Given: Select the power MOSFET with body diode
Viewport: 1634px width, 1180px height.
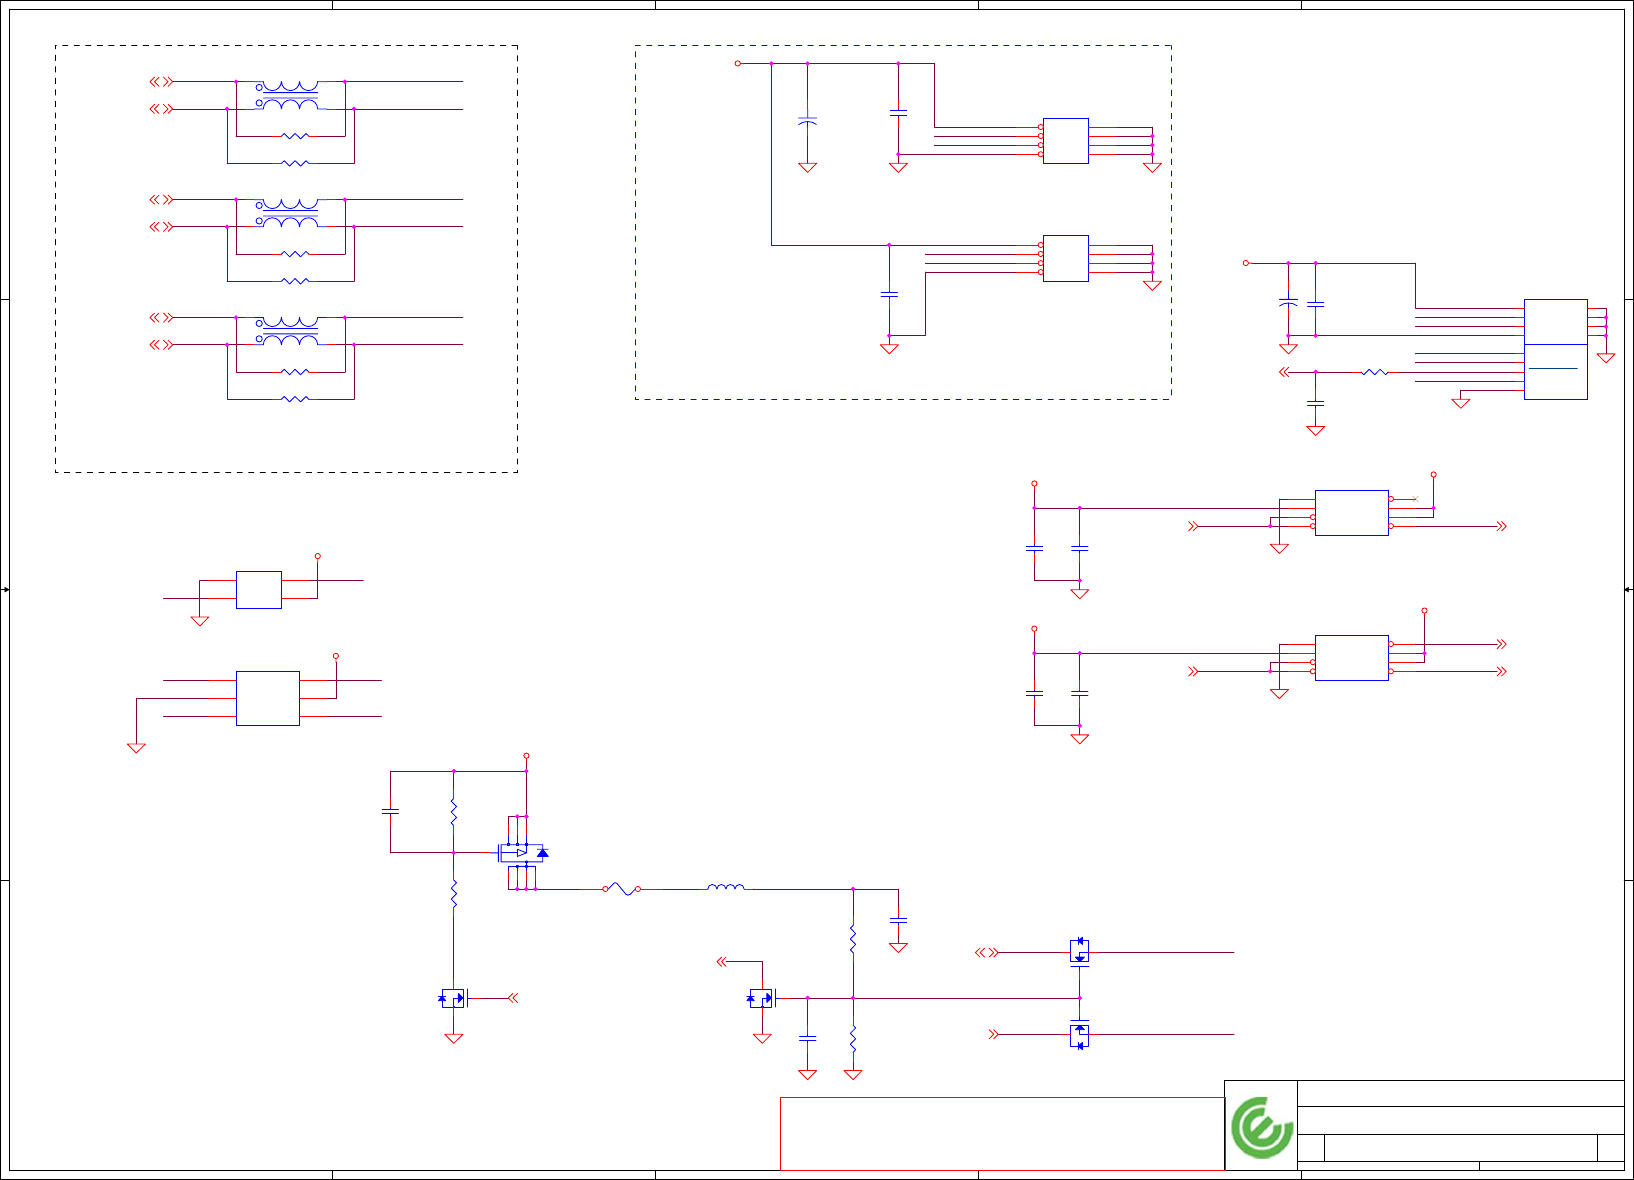Looking at the screenshot, I should pos(523,853).
